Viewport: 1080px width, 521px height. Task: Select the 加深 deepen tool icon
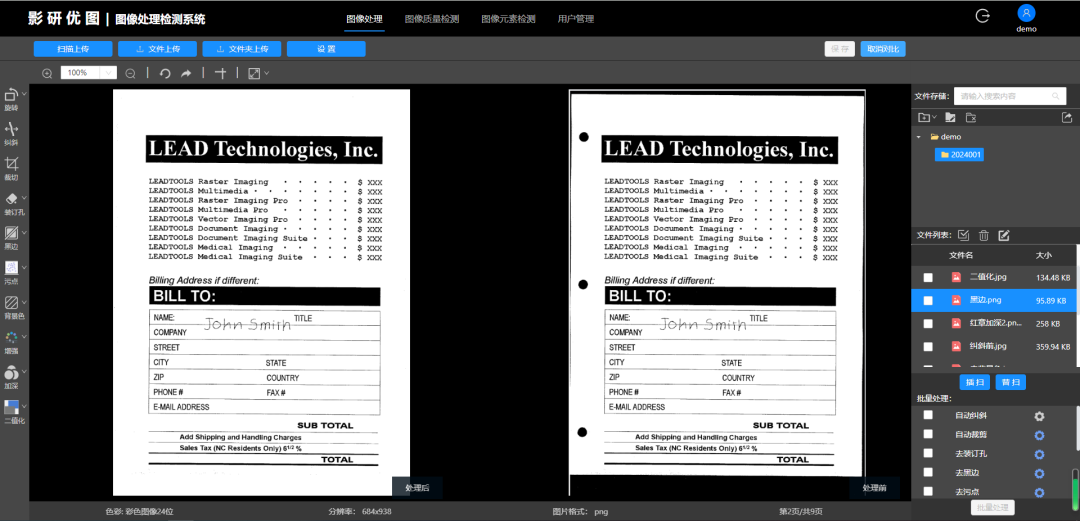pyautogui.click(x=11, y=372)
